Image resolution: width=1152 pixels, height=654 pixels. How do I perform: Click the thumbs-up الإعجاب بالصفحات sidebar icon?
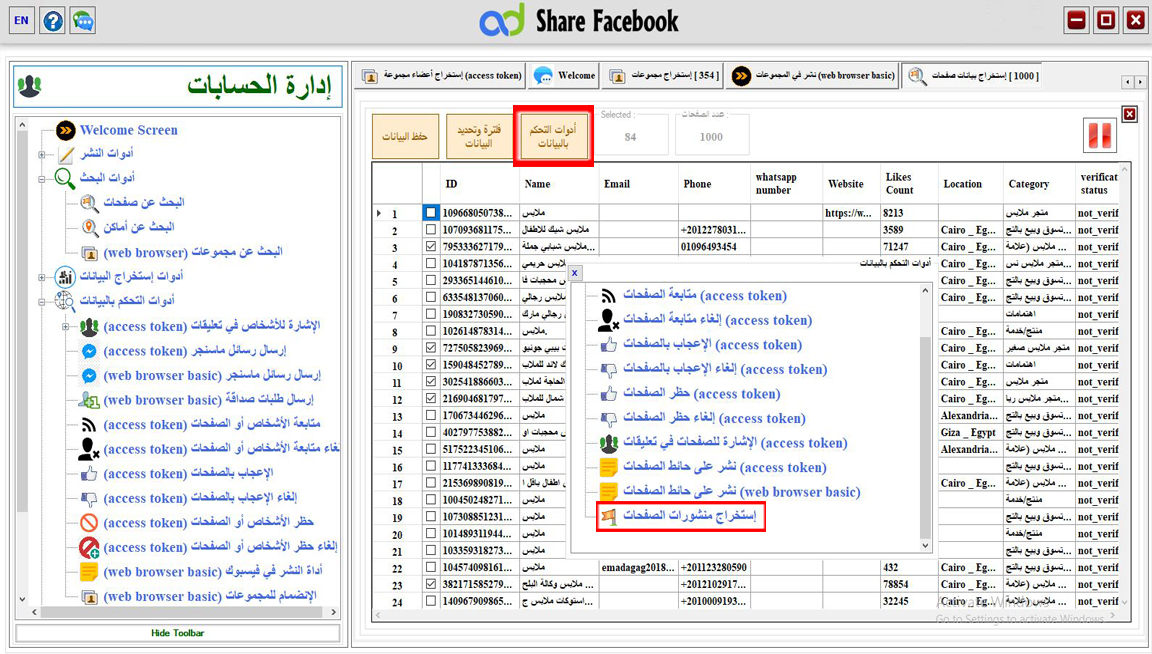pyautogui.click(x=89, y=474)
